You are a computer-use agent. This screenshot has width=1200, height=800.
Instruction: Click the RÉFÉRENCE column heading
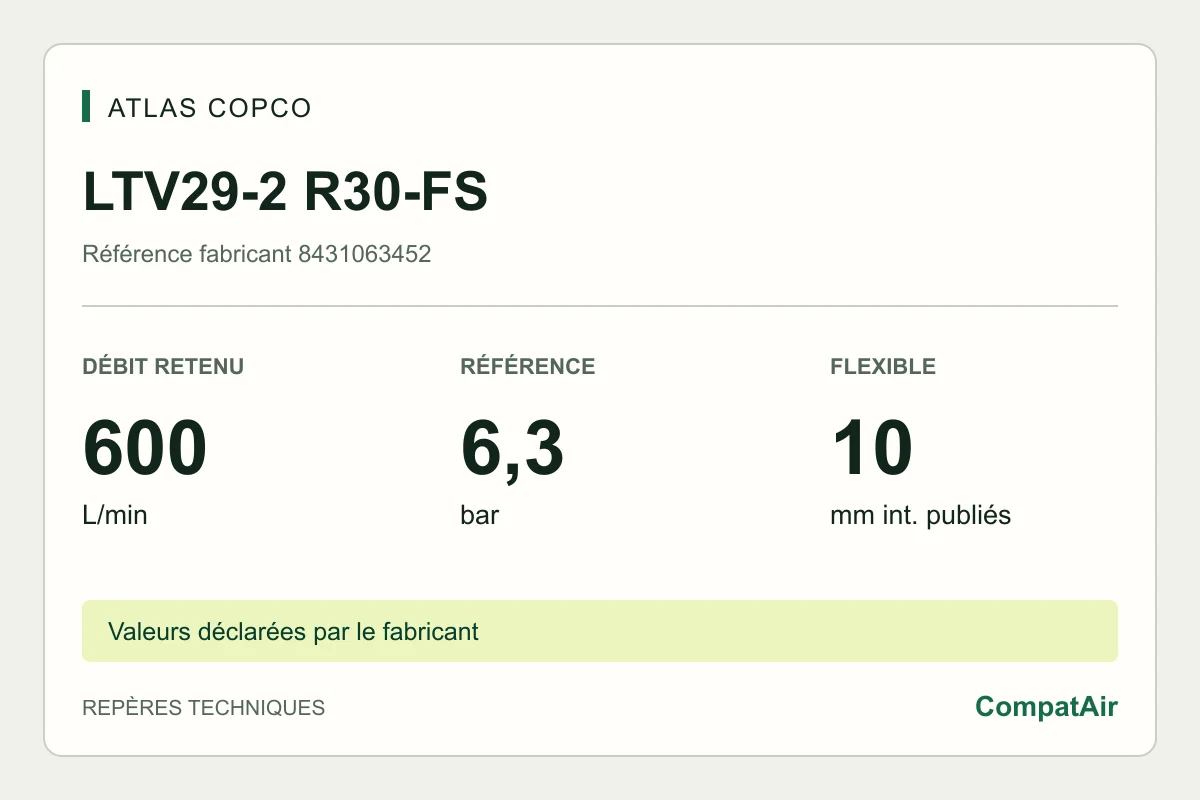coord(528,366)
